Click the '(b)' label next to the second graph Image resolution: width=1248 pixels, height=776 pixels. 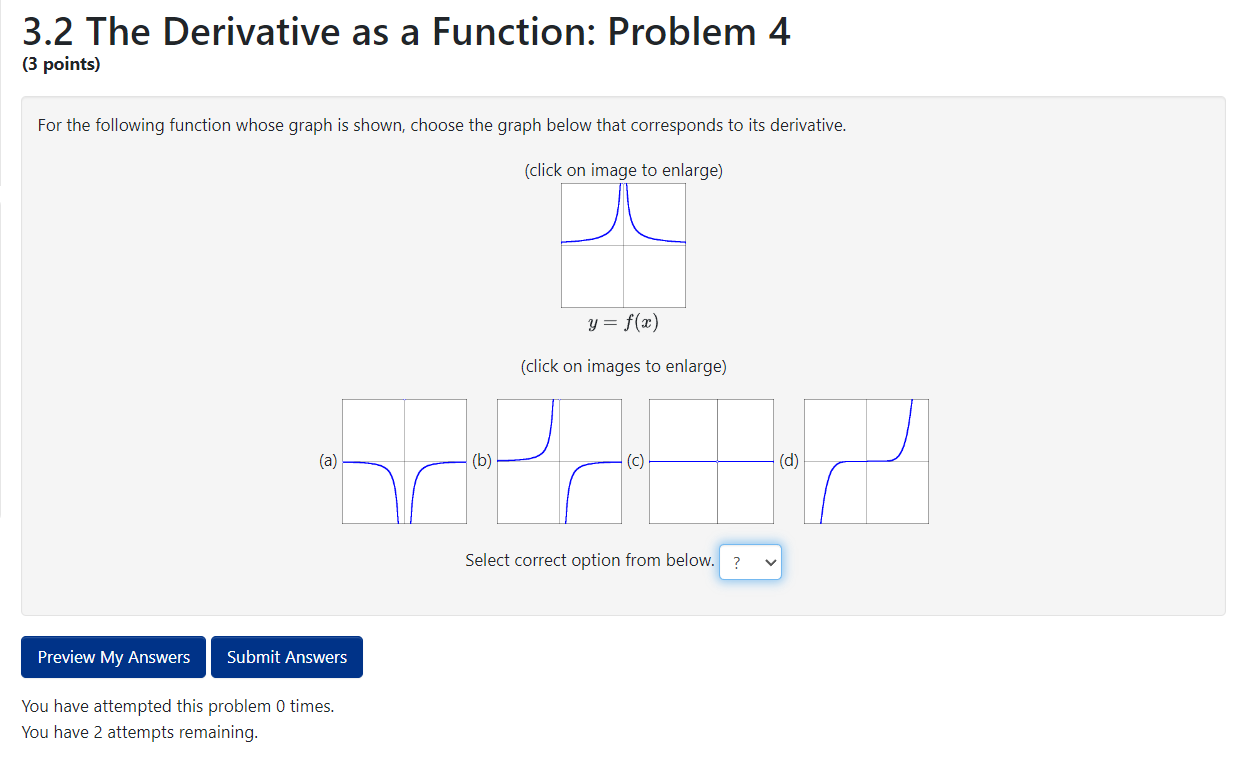tap(482, 461)
